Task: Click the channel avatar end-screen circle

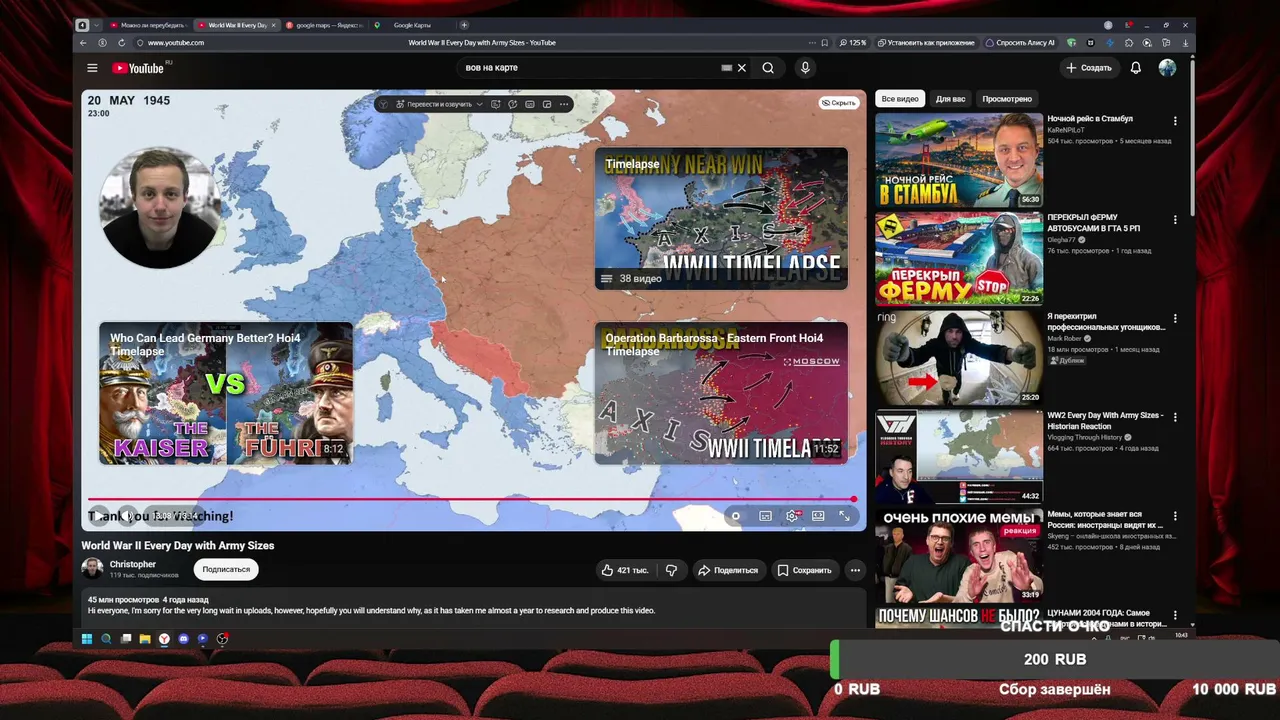Action: click(160, 208)
